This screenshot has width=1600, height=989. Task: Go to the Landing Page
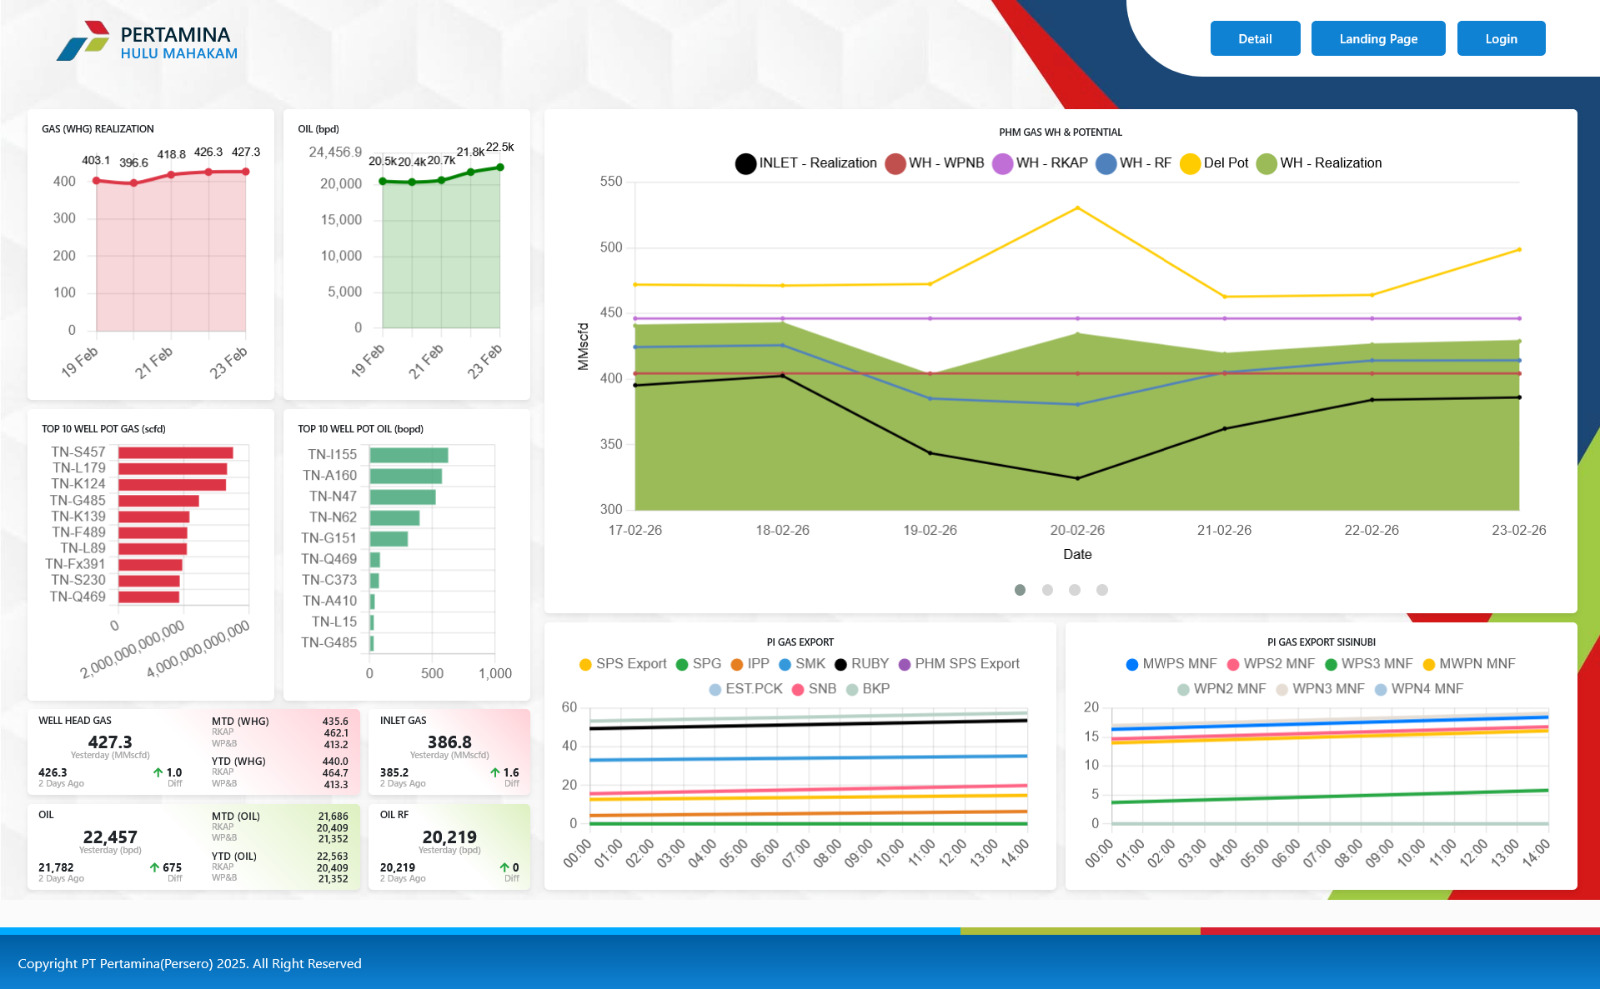[x=1378, y=39]
